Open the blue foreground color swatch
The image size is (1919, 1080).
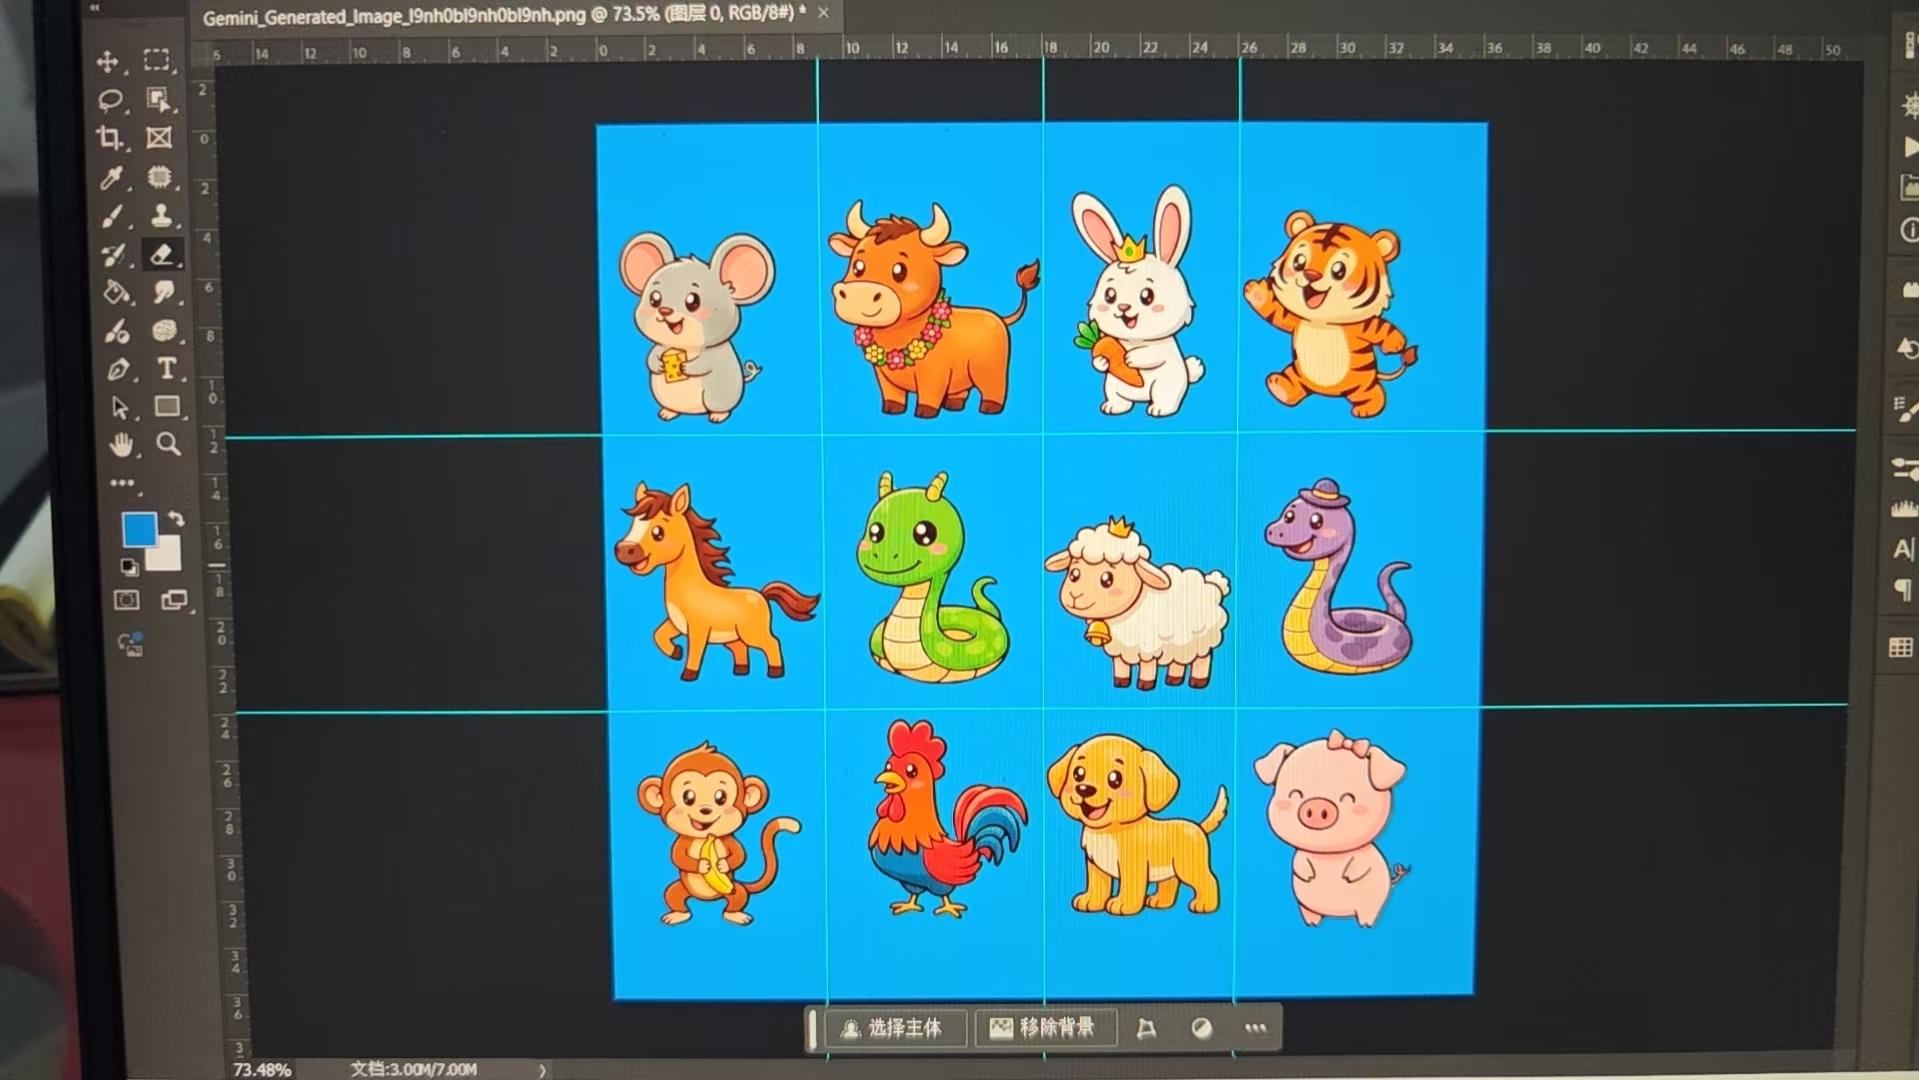[139, 529]
